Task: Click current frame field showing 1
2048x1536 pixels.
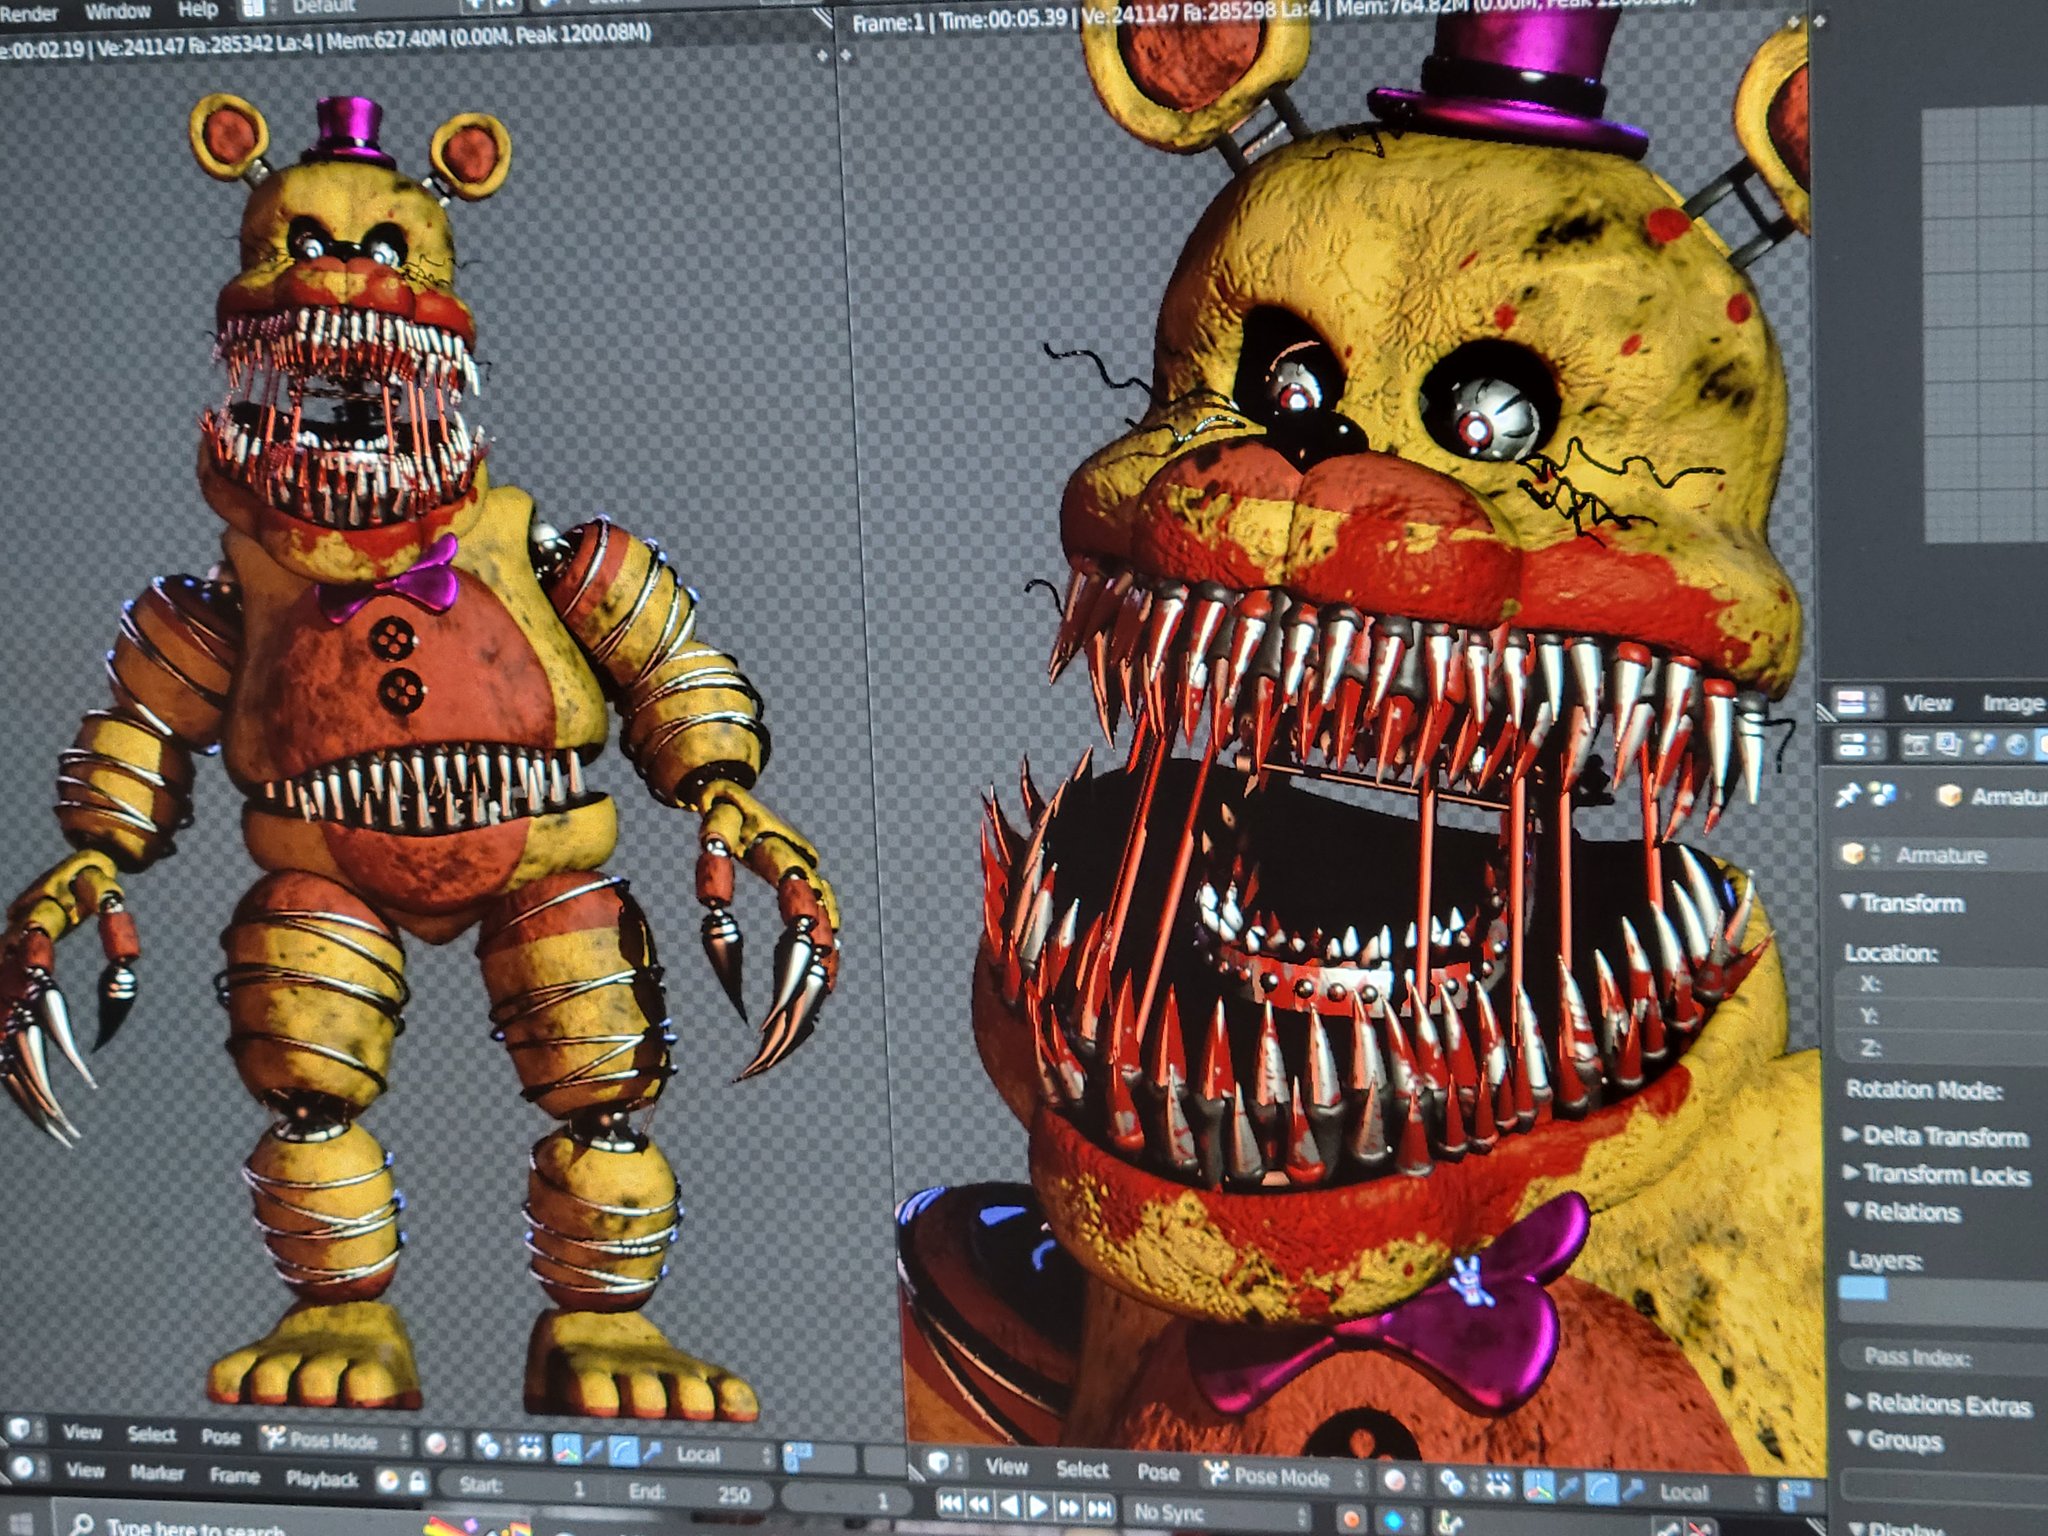Action: 847,1500
